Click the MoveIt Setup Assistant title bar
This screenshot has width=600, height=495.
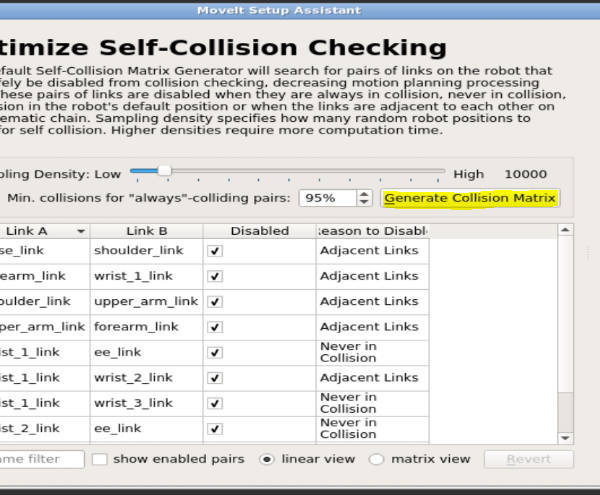(300, 10)
